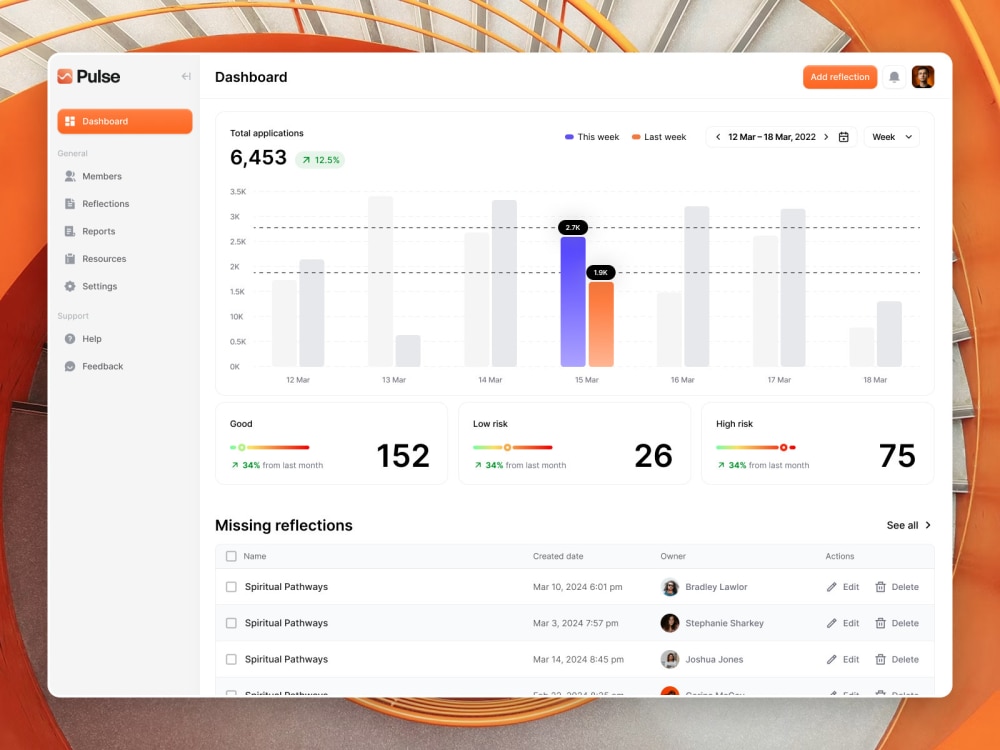This screenshot has width=1000, height=750.
Task: Sort table by Owner column
Action: pos(673,556)
